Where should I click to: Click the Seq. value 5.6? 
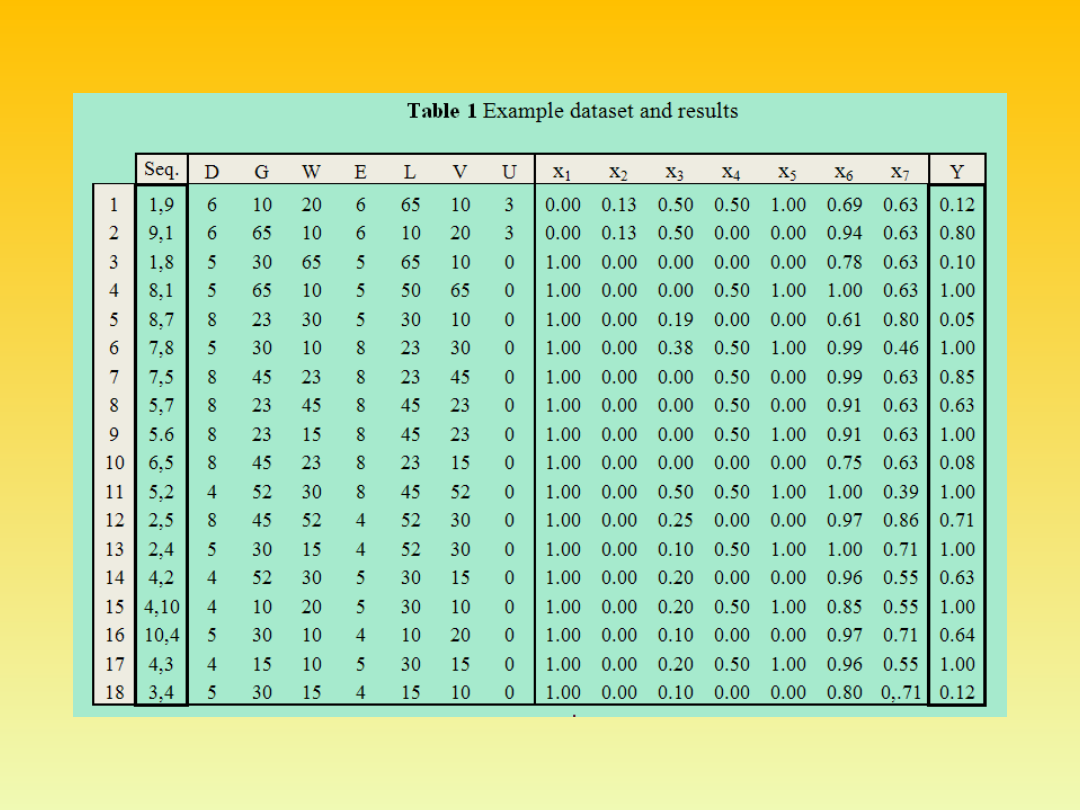(161, 434)
